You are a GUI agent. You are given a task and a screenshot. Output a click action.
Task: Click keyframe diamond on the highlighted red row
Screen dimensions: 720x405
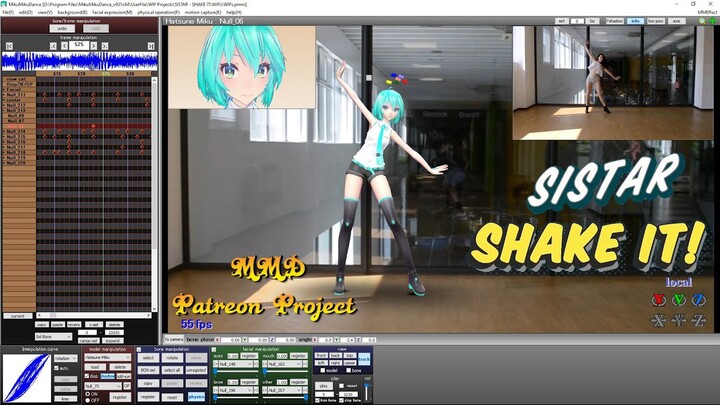point(93,126)
